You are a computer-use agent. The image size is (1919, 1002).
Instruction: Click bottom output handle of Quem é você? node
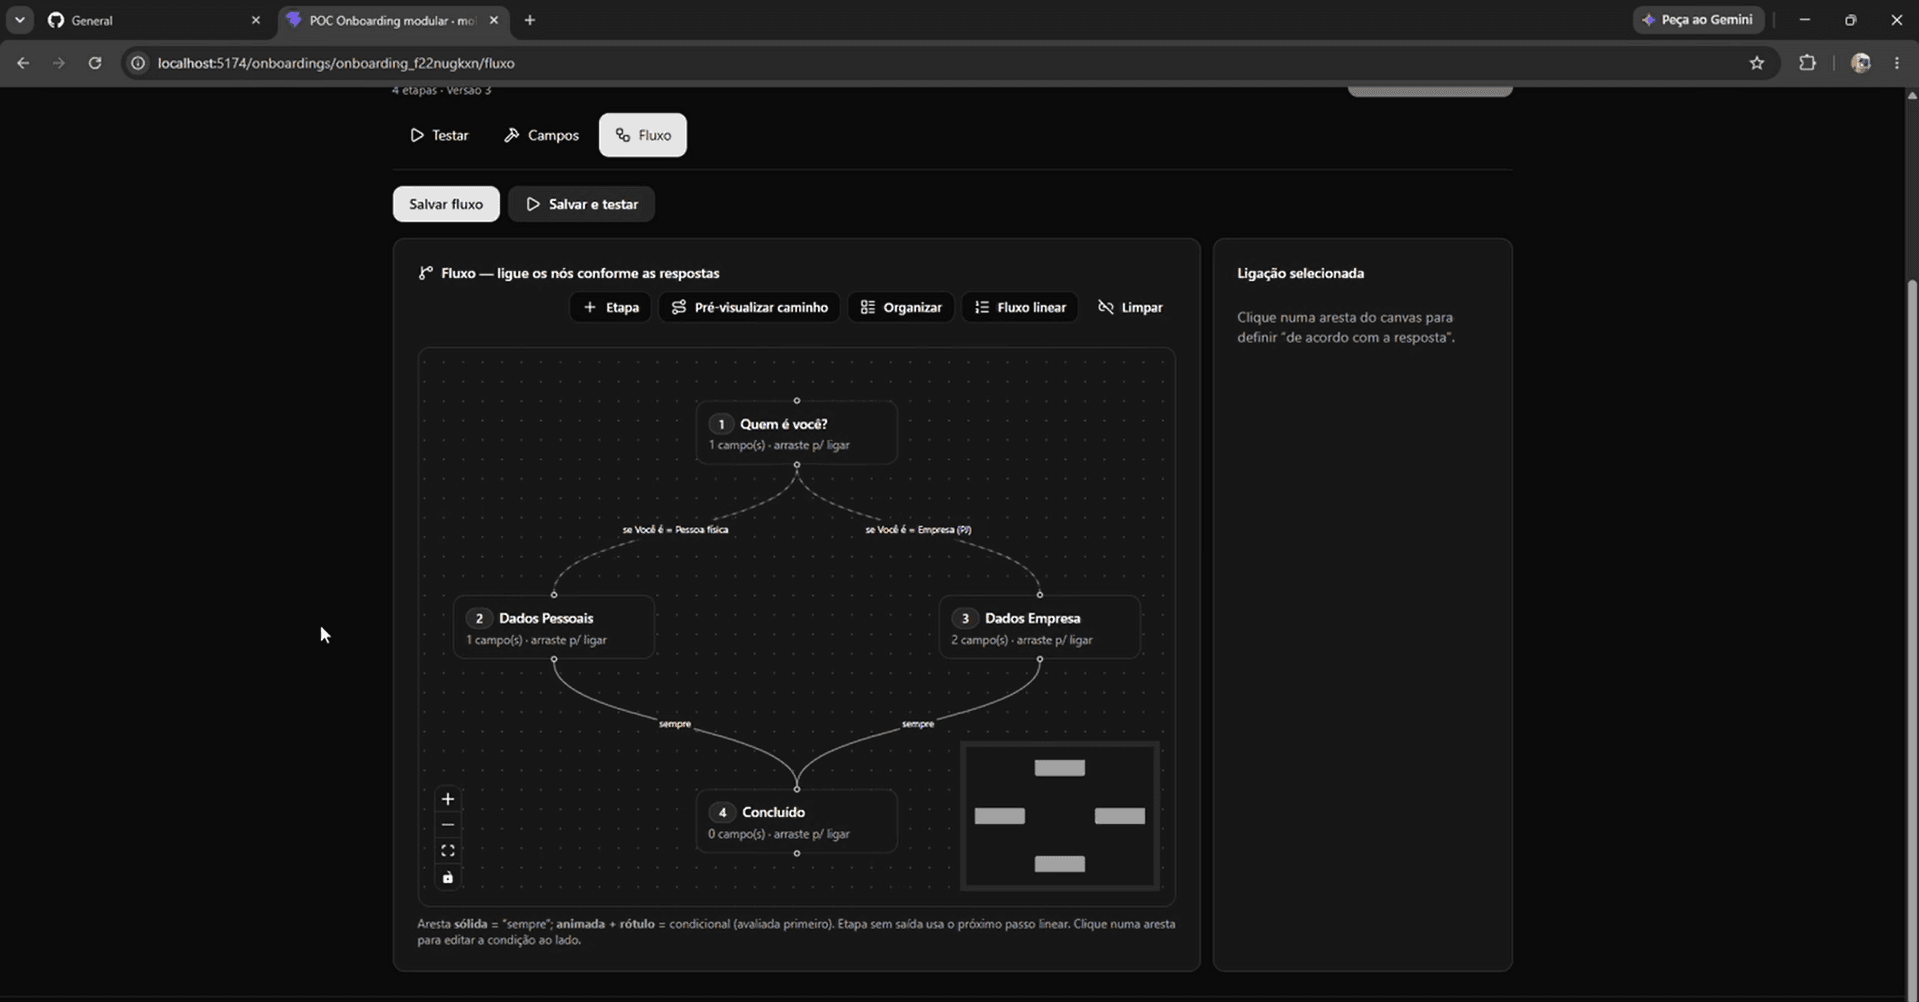pos(797,465)
